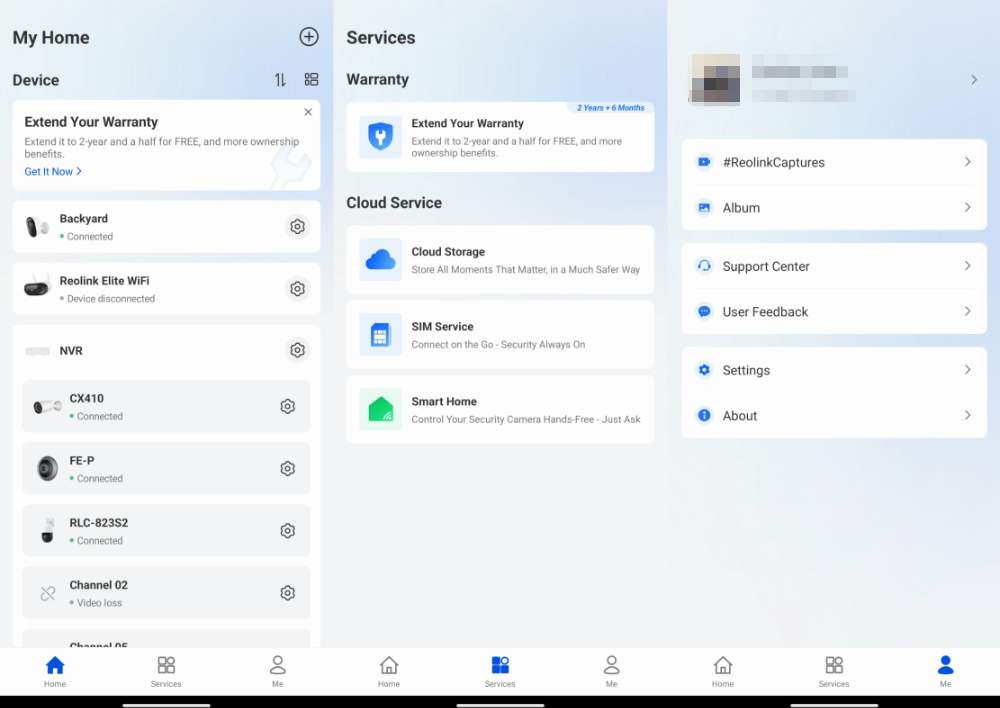
Task: Click the "2 Years + 6 Months" badge
Action: (x=610, y=108)
